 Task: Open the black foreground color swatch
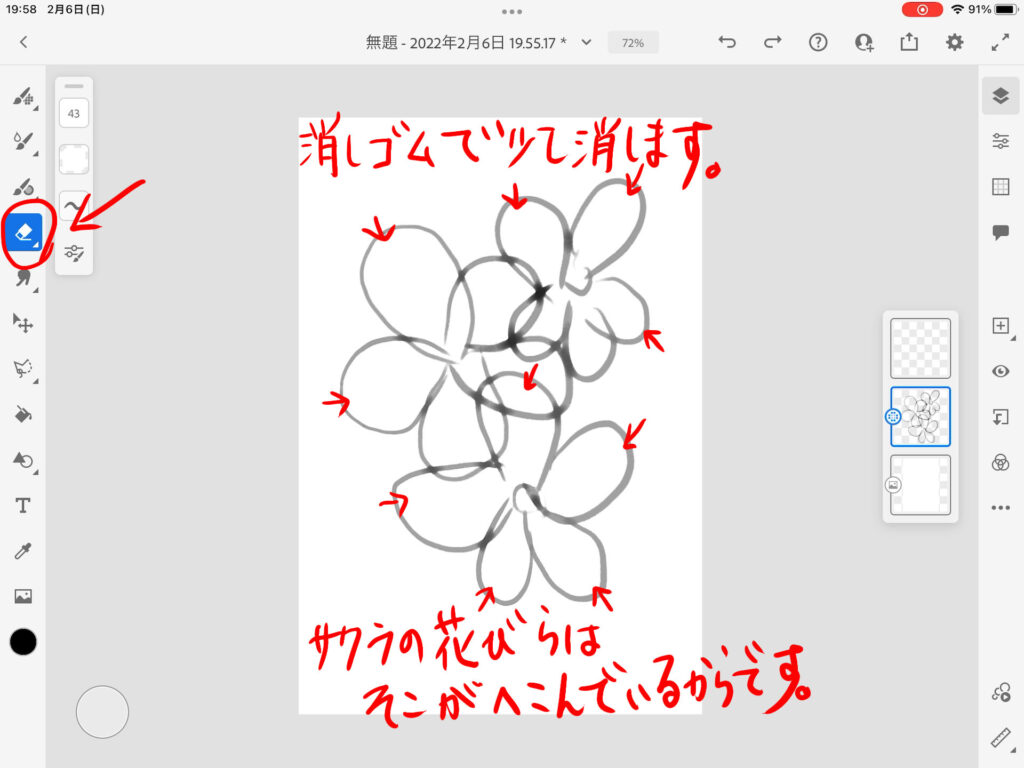click(x=23, y=642)
